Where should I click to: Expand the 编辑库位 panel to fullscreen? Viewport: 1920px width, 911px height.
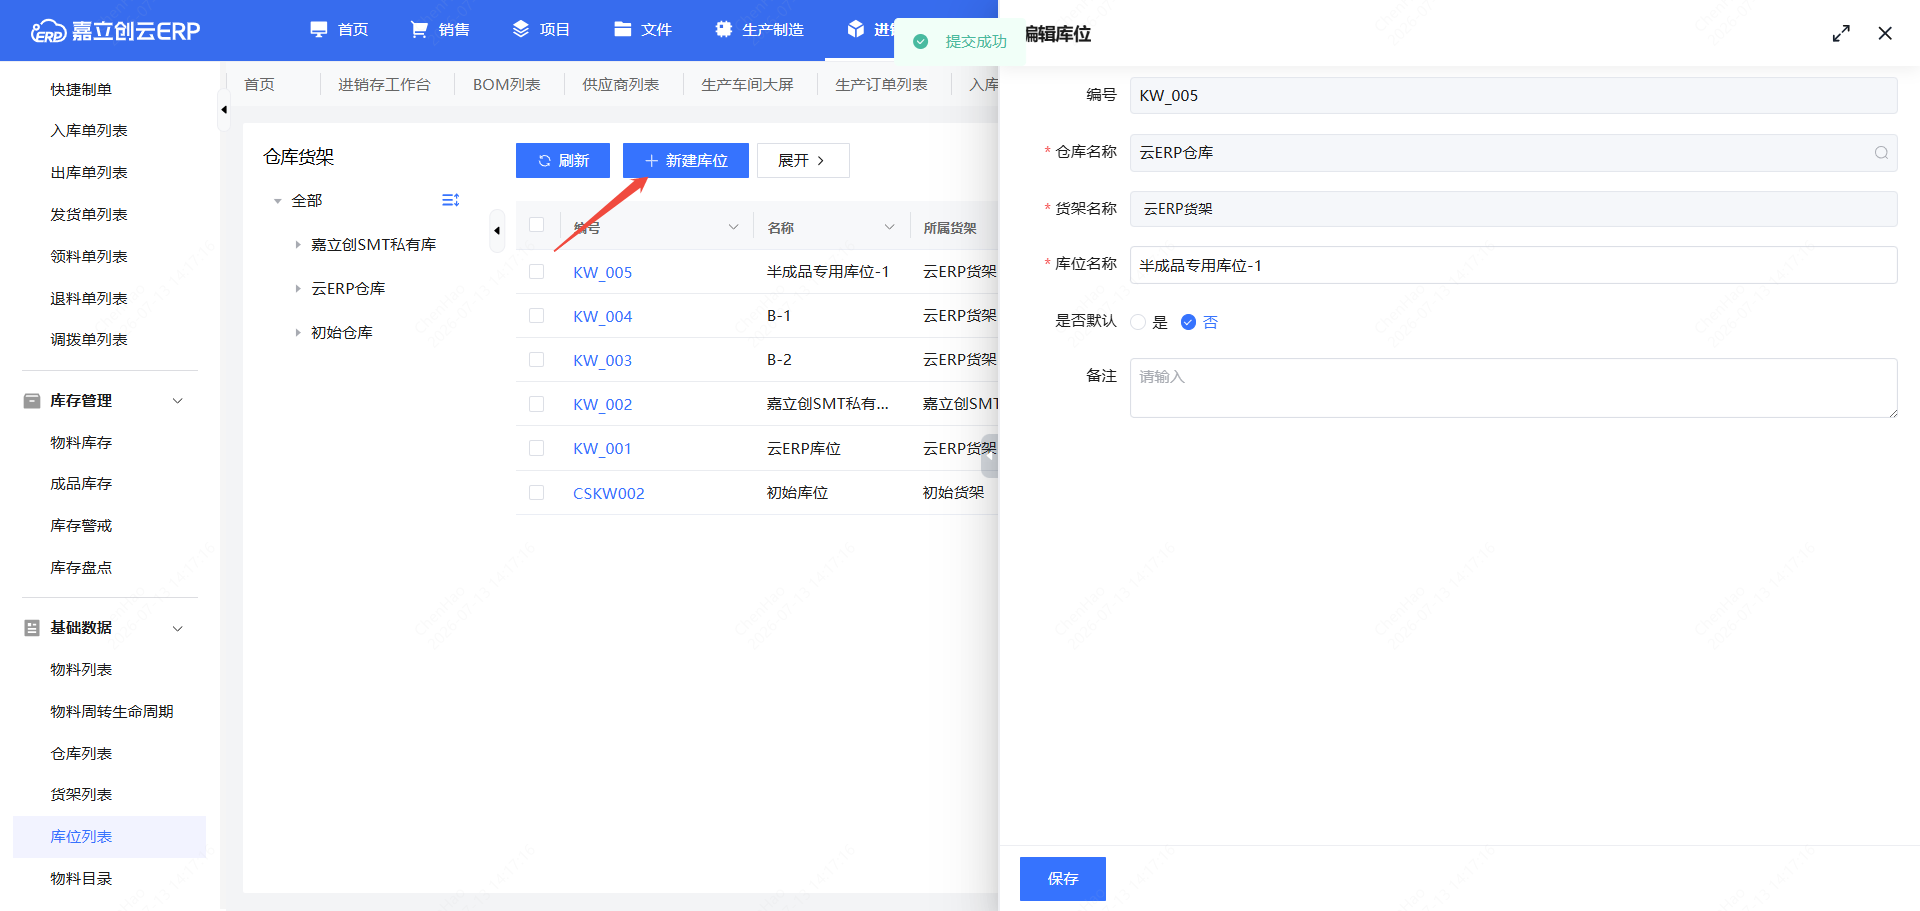pos(1841,33)
